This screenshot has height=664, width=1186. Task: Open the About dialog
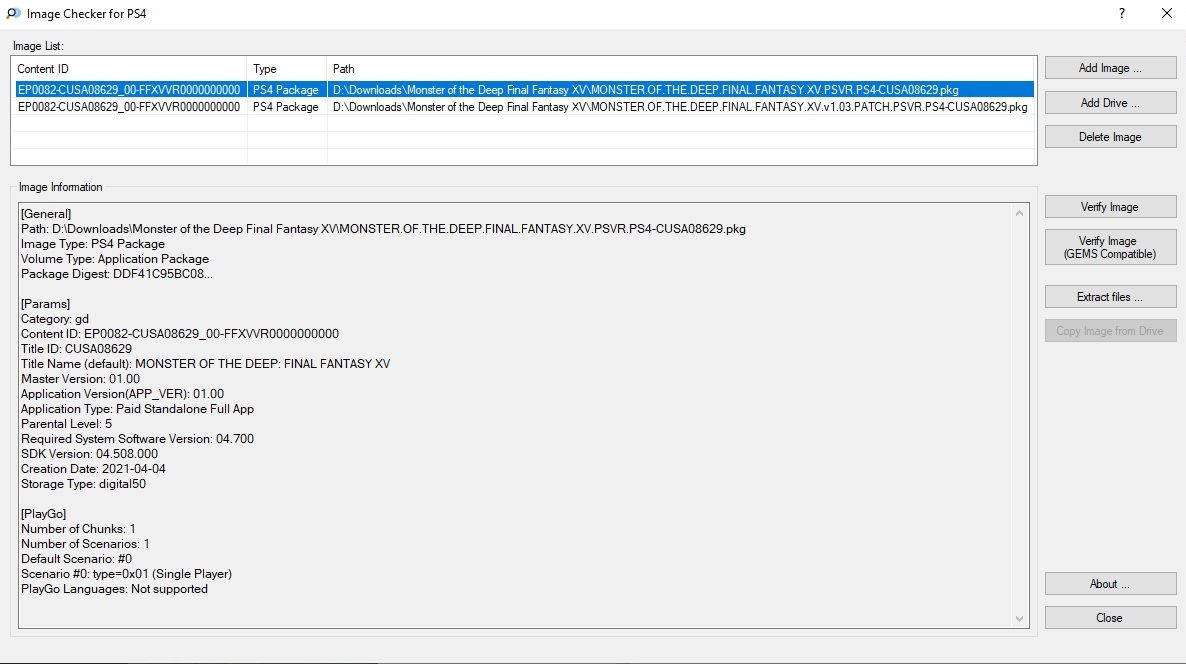click(1110, 584)
